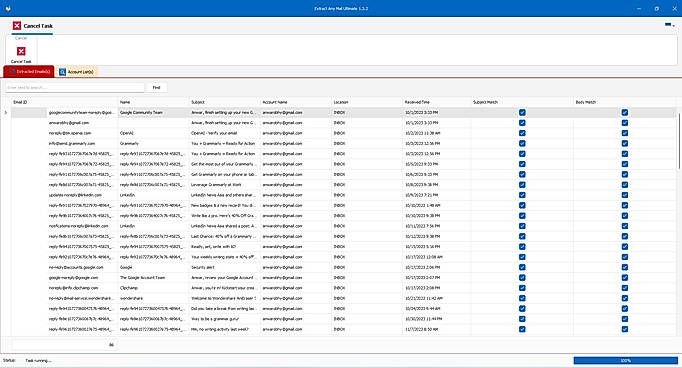
Task: Select the updates-noreply linkedin.com email cell
Action: click(x=83, y=195)
